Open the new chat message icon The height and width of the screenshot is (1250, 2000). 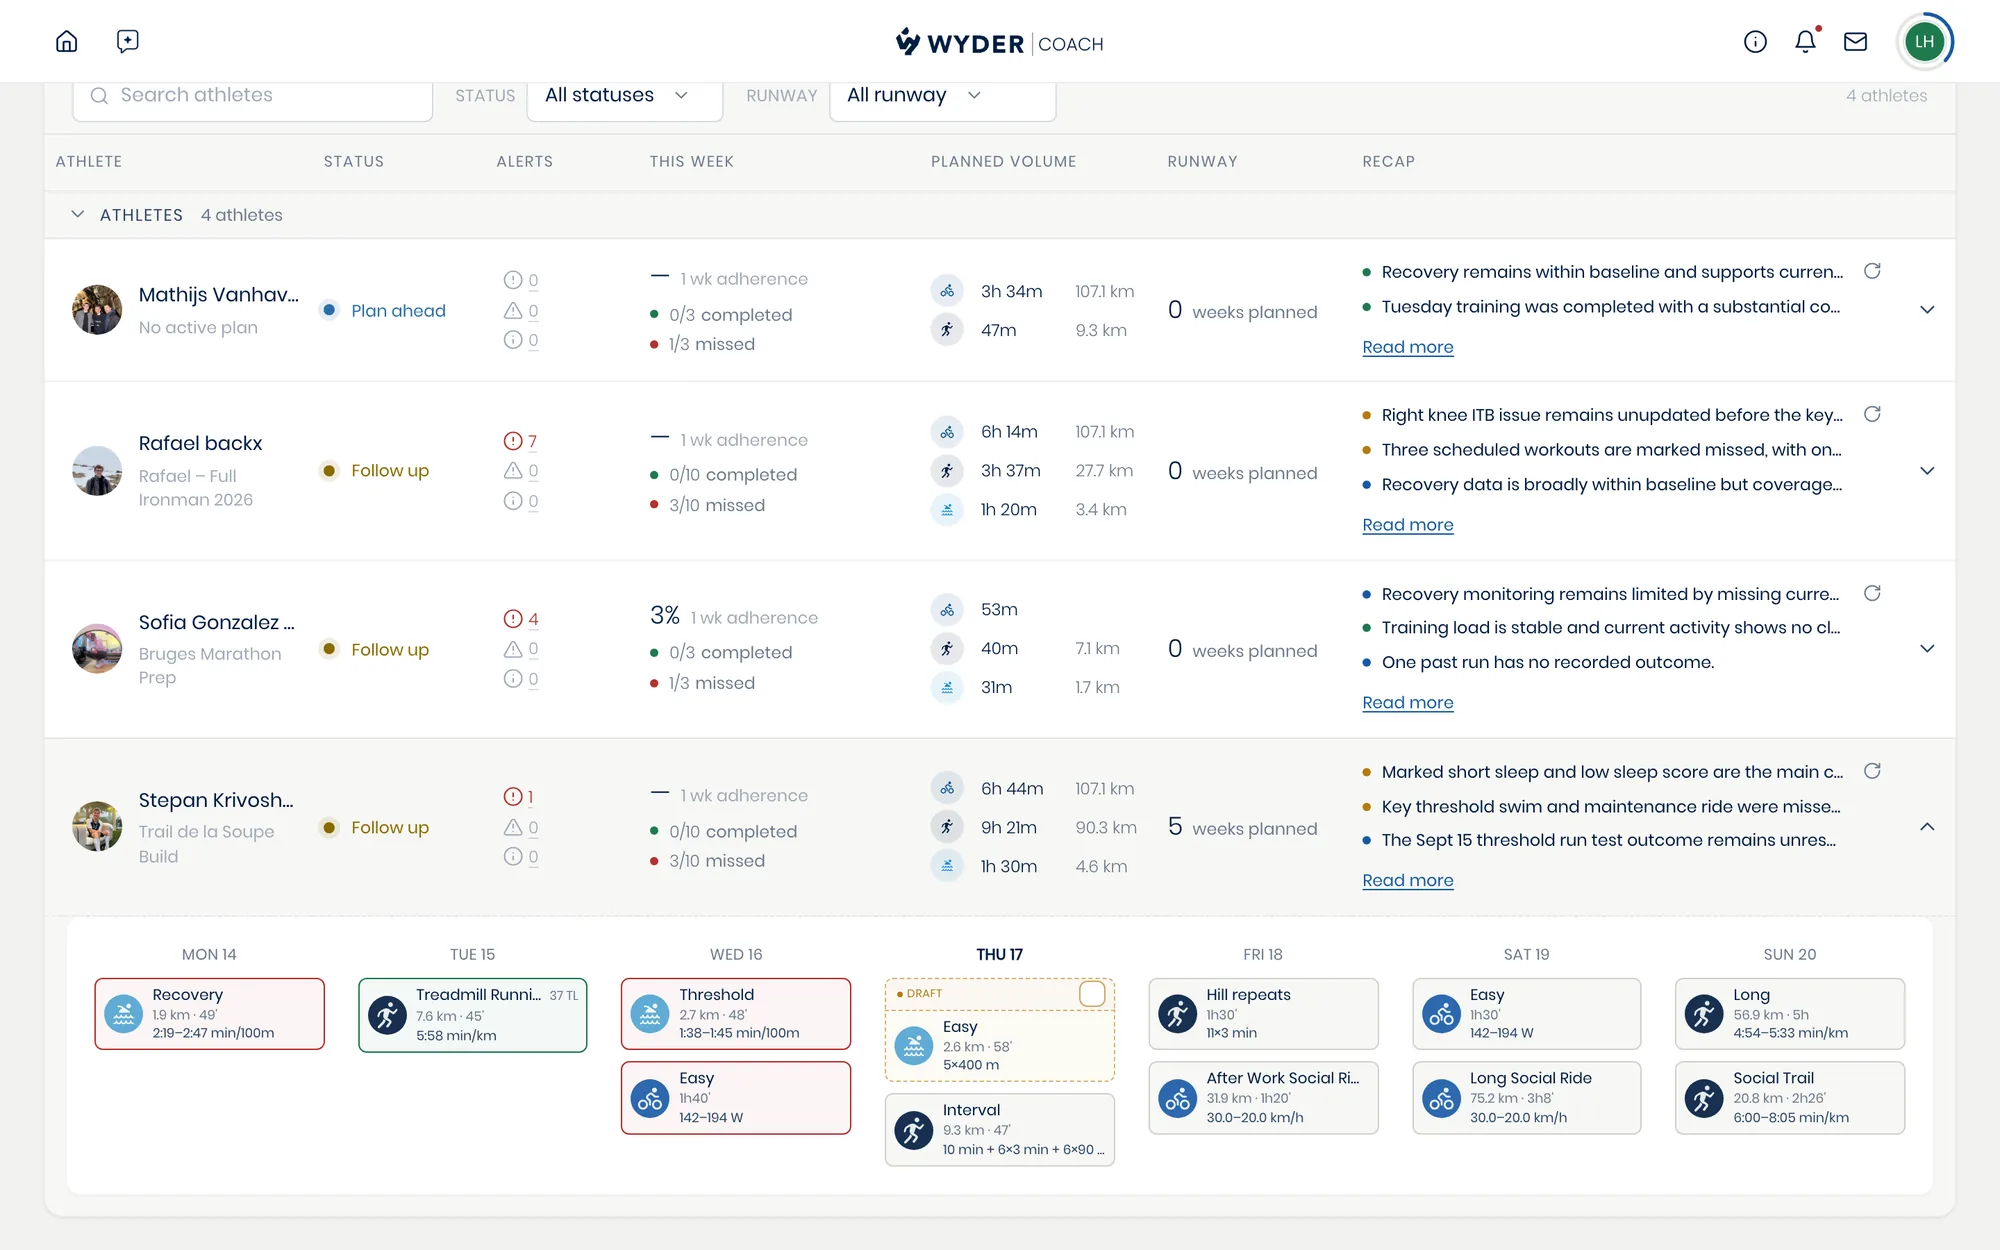(127, 41)
